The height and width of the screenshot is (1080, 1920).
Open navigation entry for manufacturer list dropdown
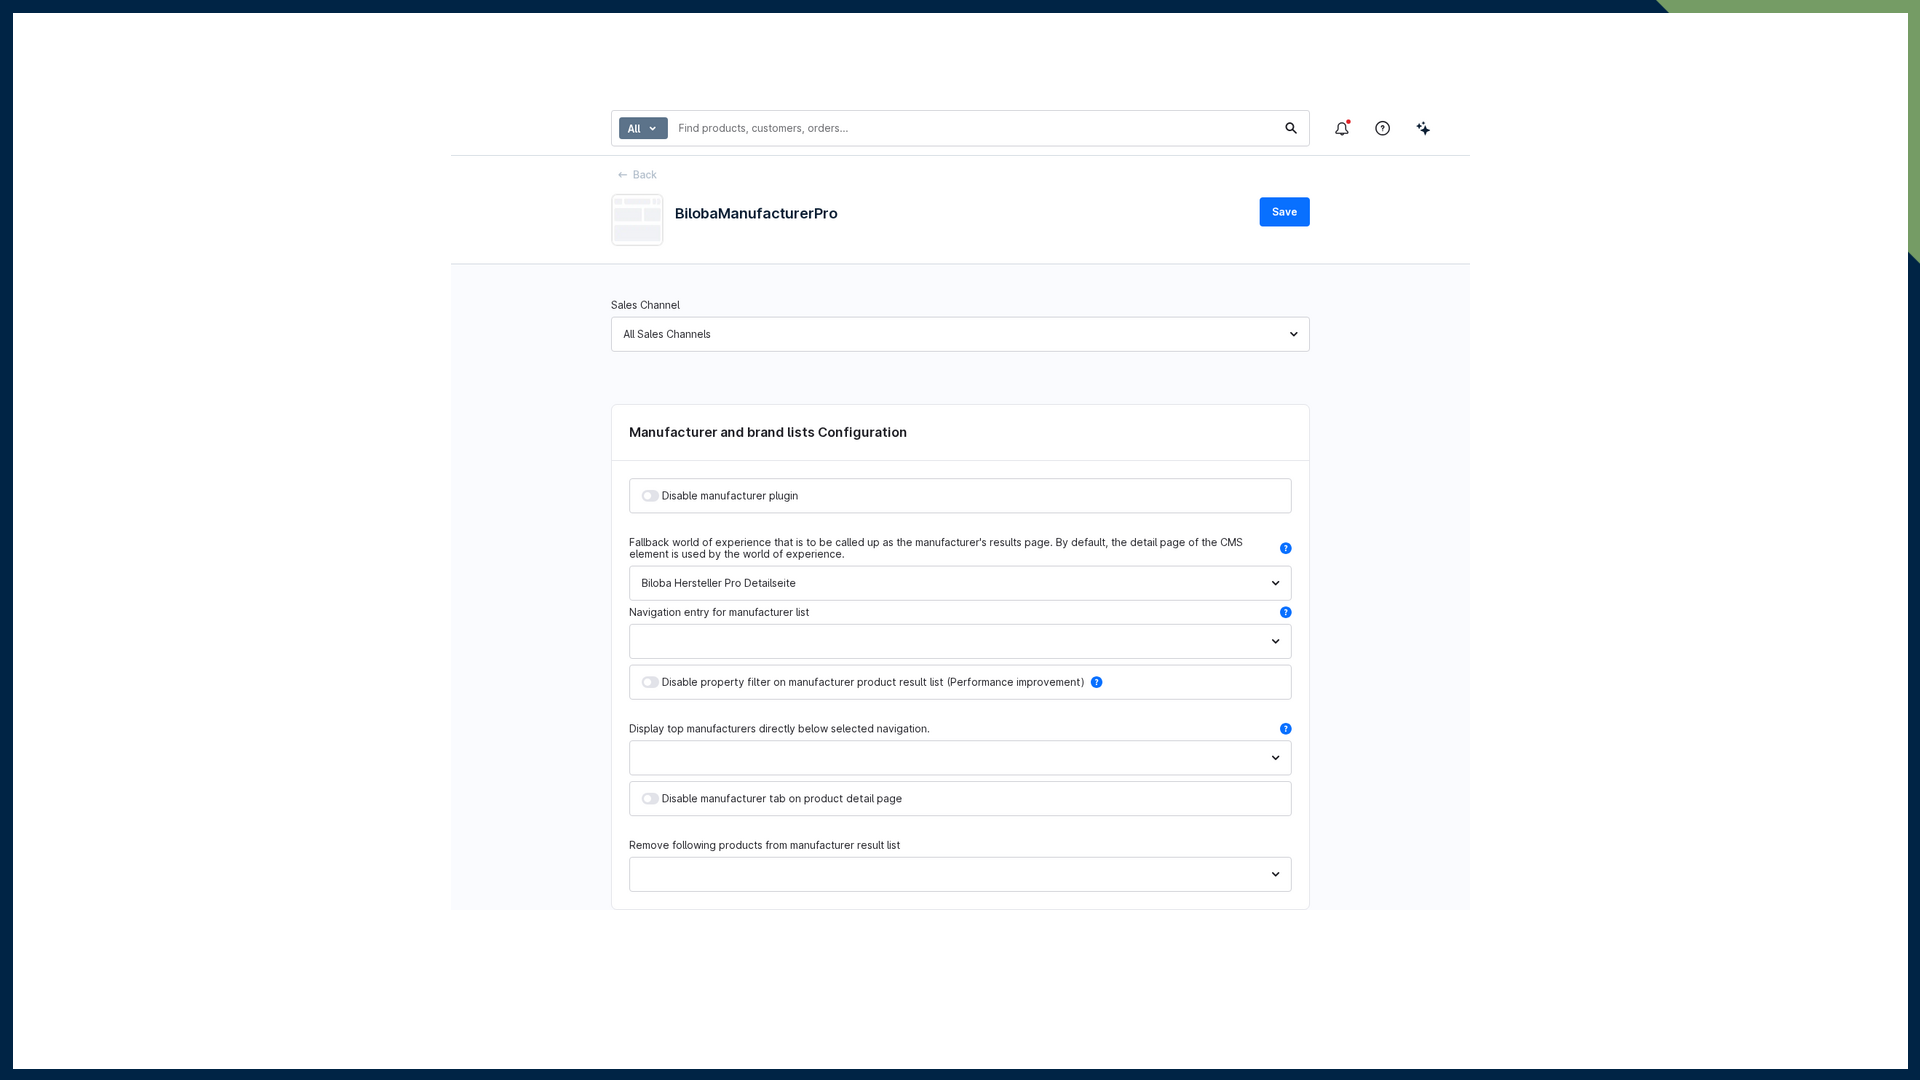tap(960, 641)
